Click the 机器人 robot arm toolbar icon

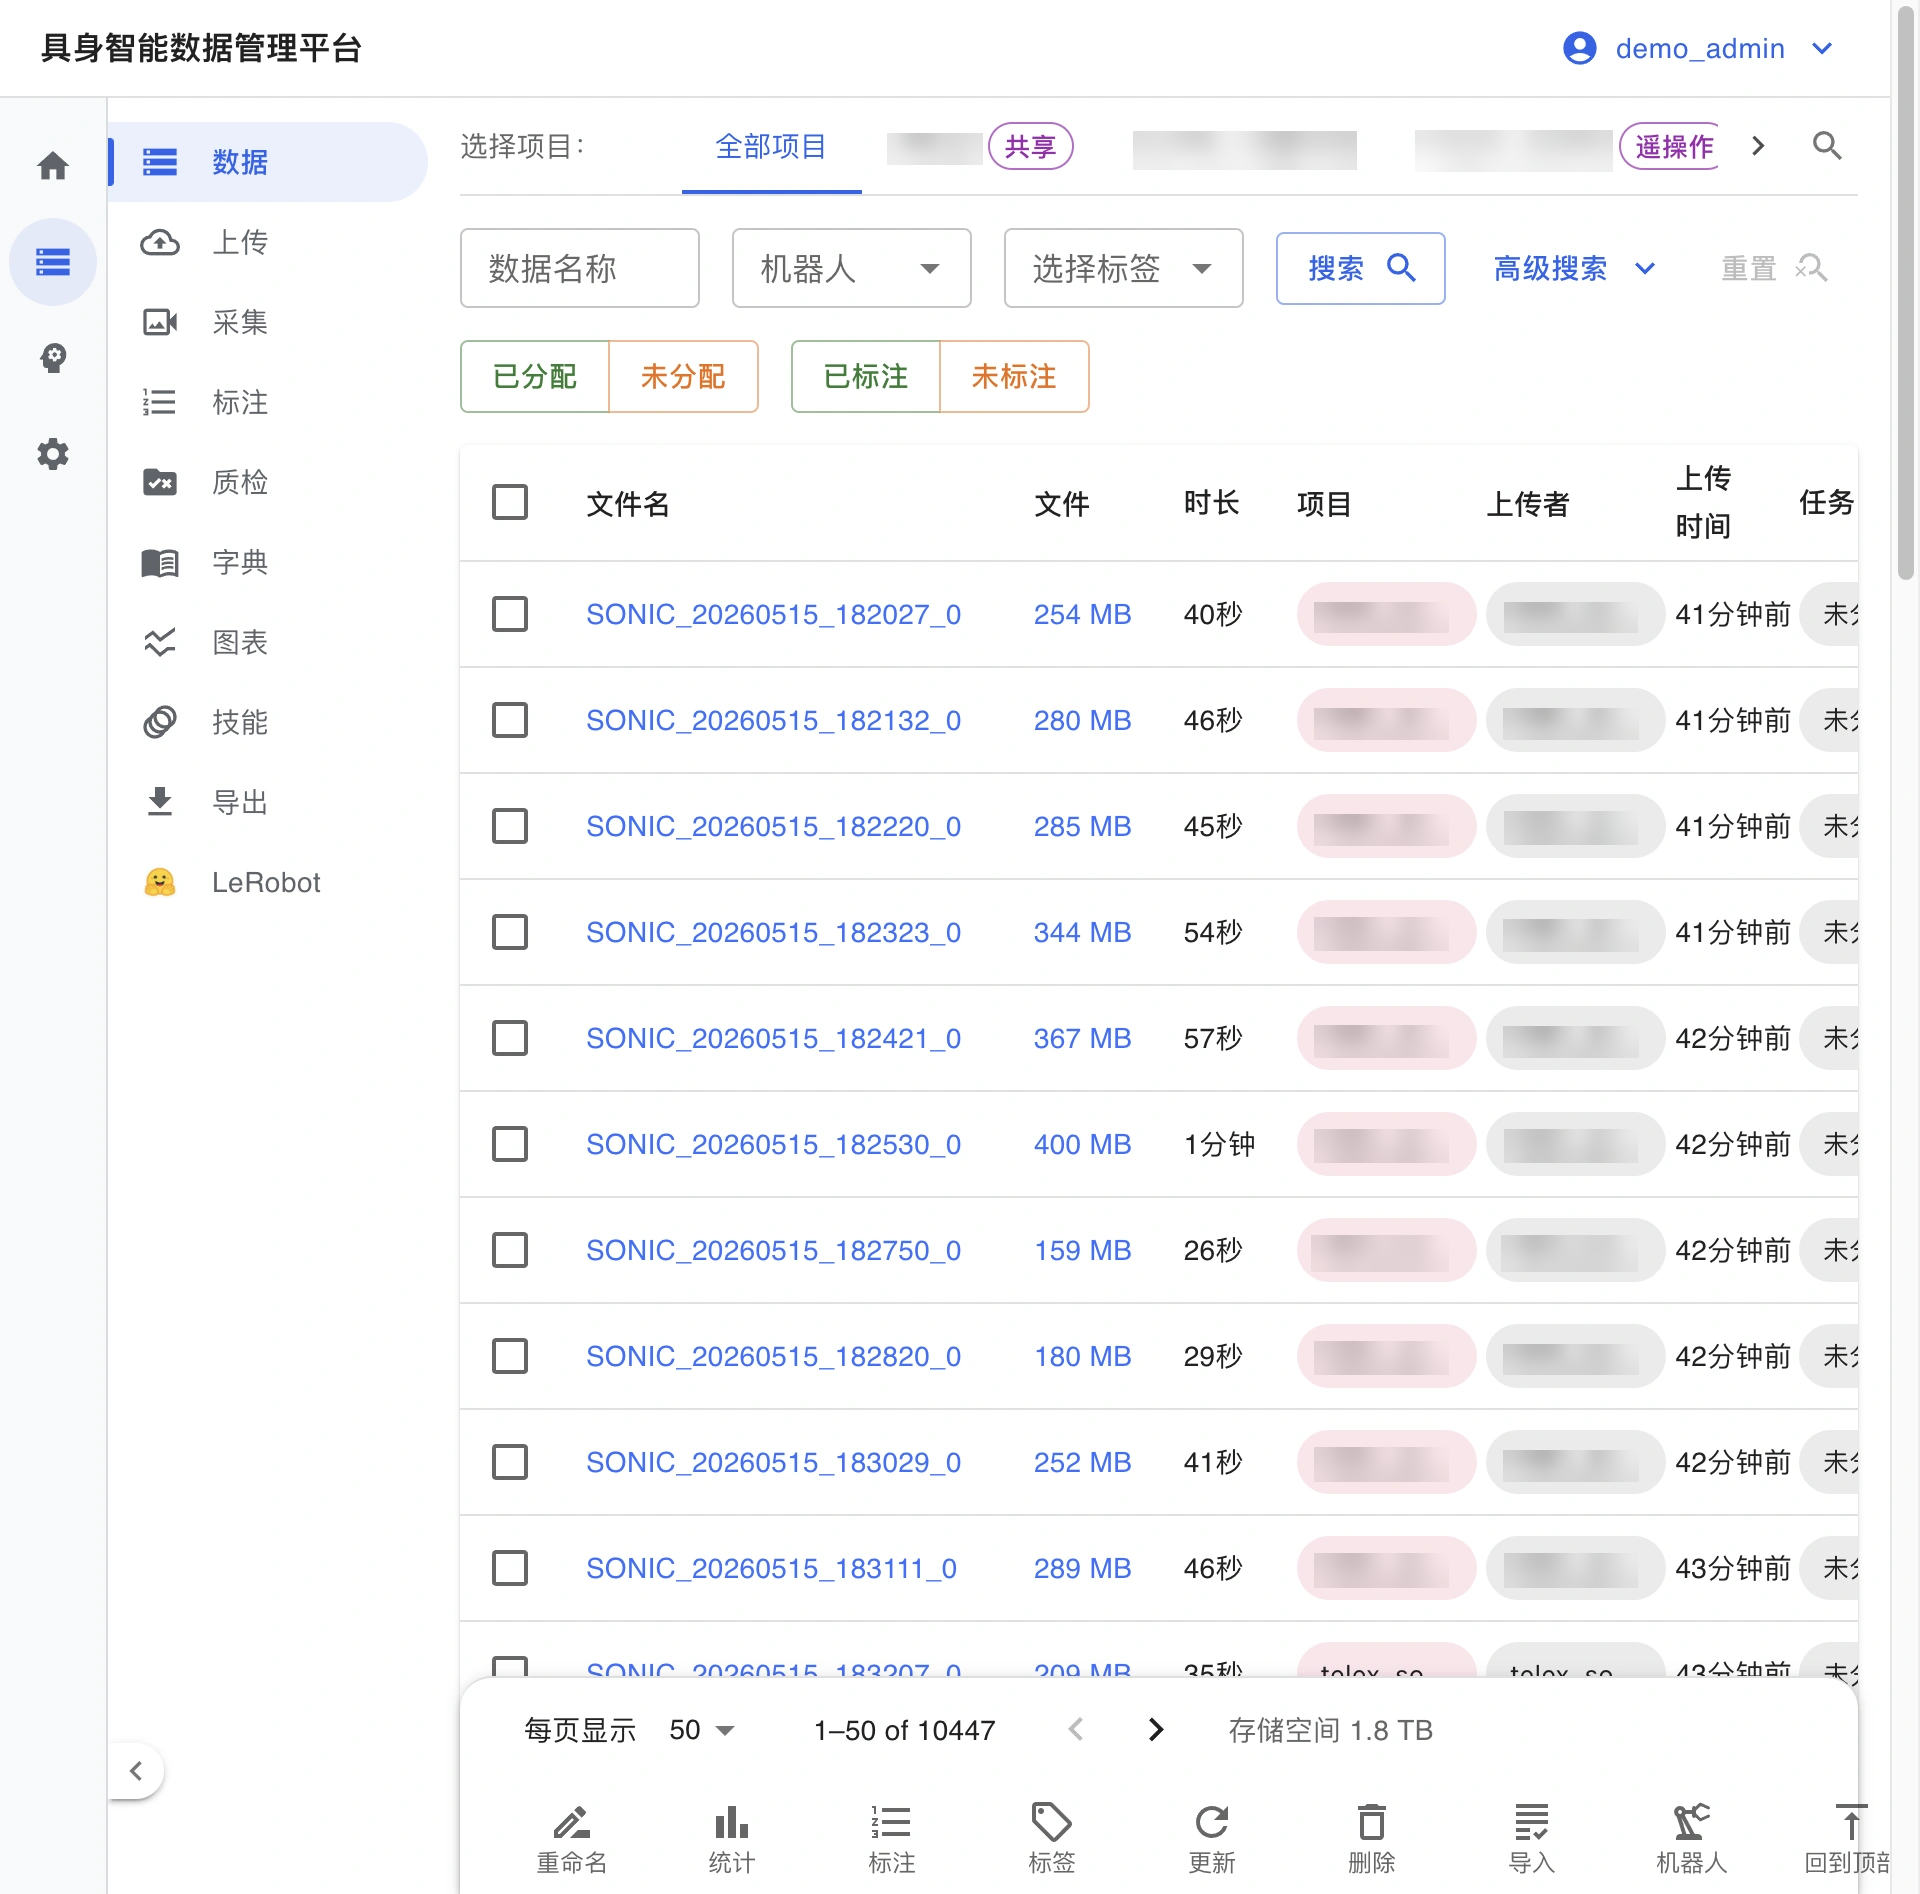pyautogui.click(x=1692, y=1823)
